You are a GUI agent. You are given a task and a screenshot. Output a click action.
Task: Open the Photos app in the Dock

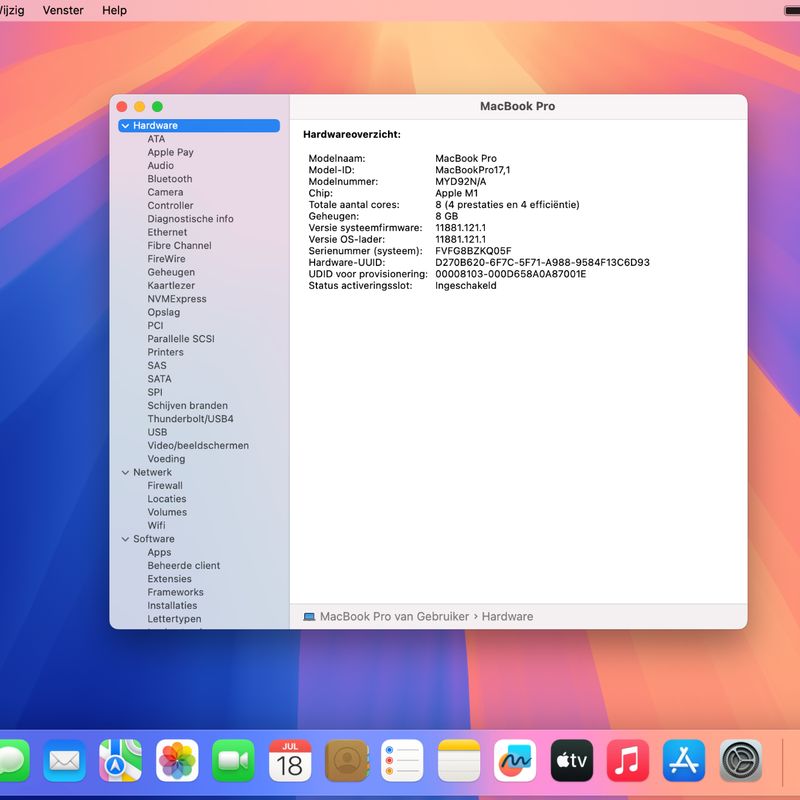[177, 760]
